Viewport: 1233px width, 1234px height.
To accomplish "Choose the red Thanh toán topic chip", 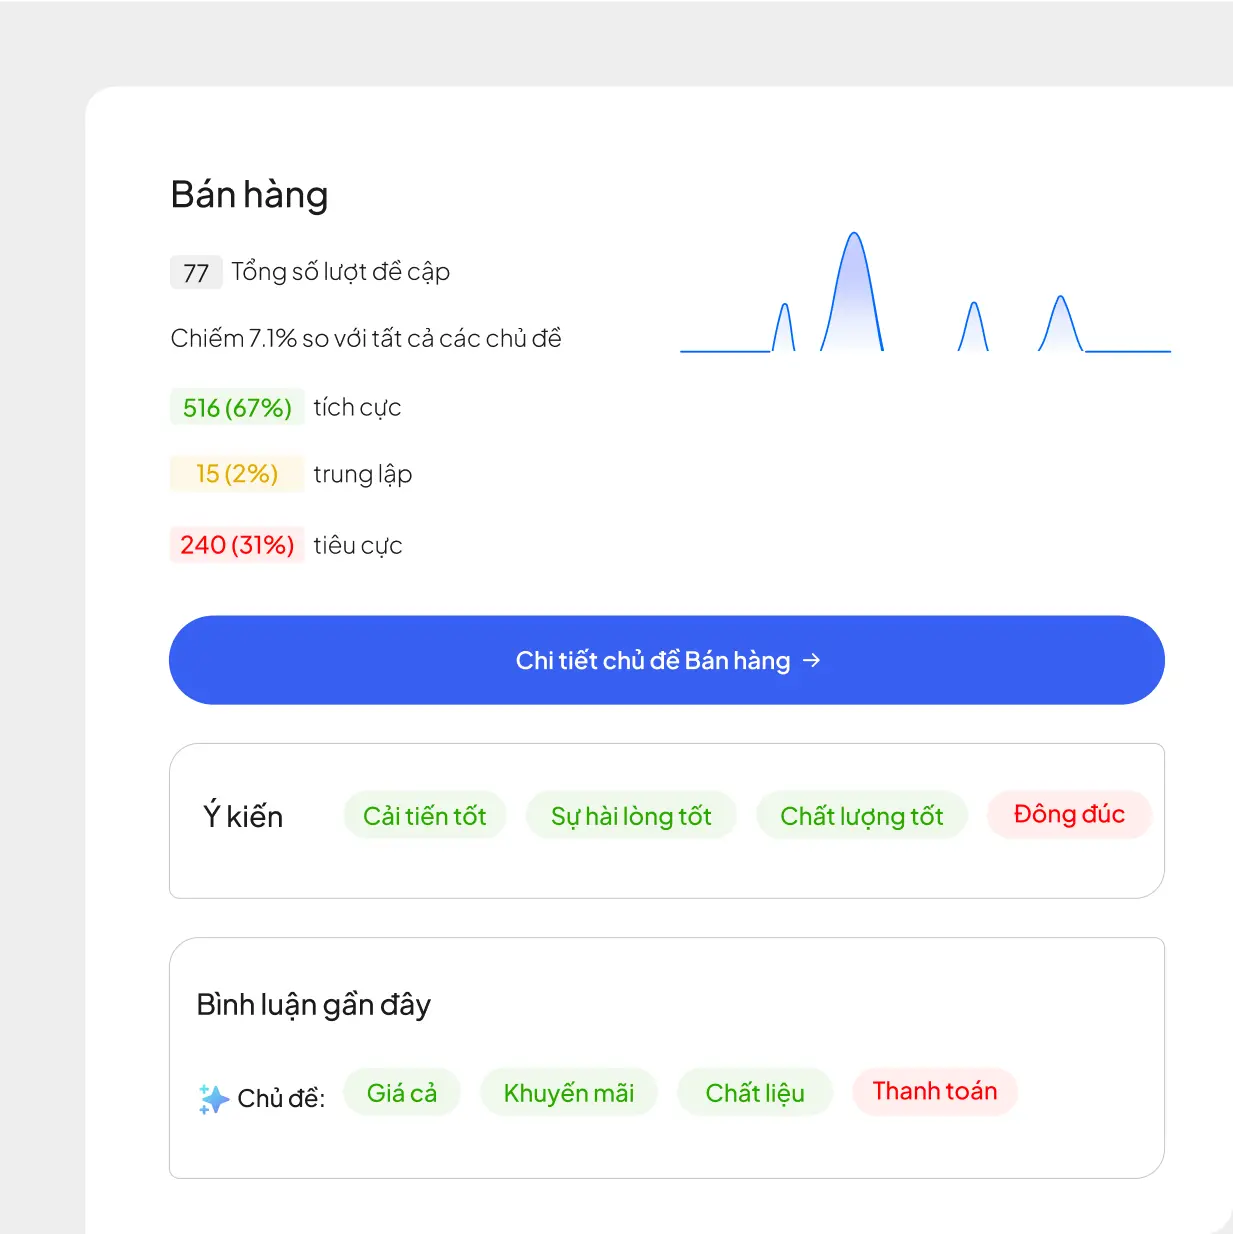I will (935, 1090).
